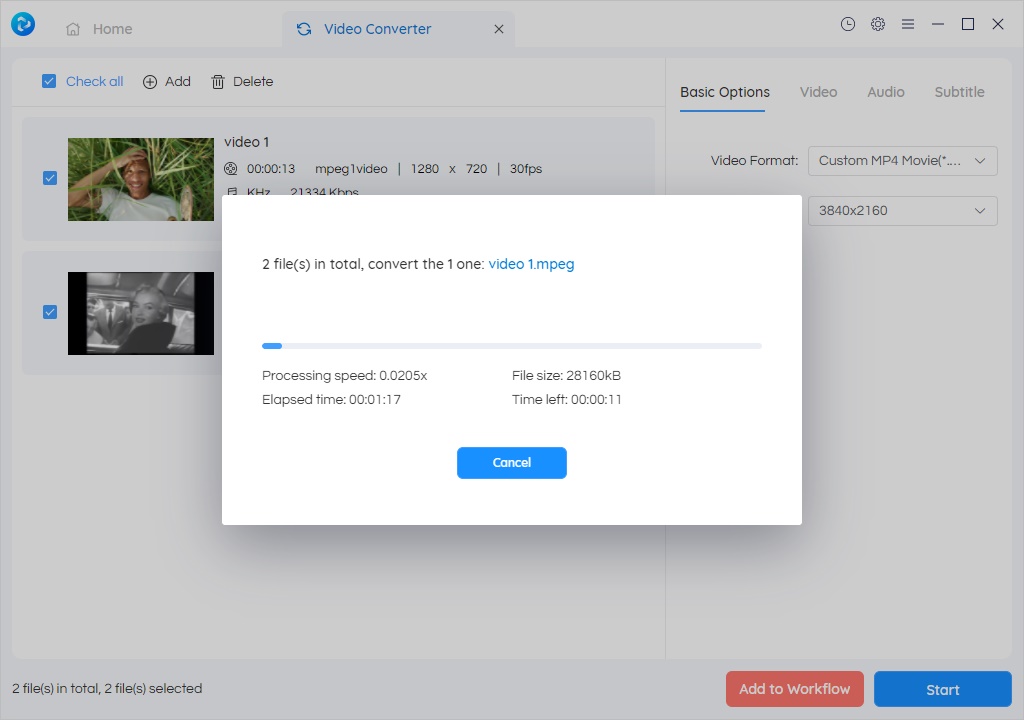
Task: Maximize the application window
Action: click(x=968, y=24)
